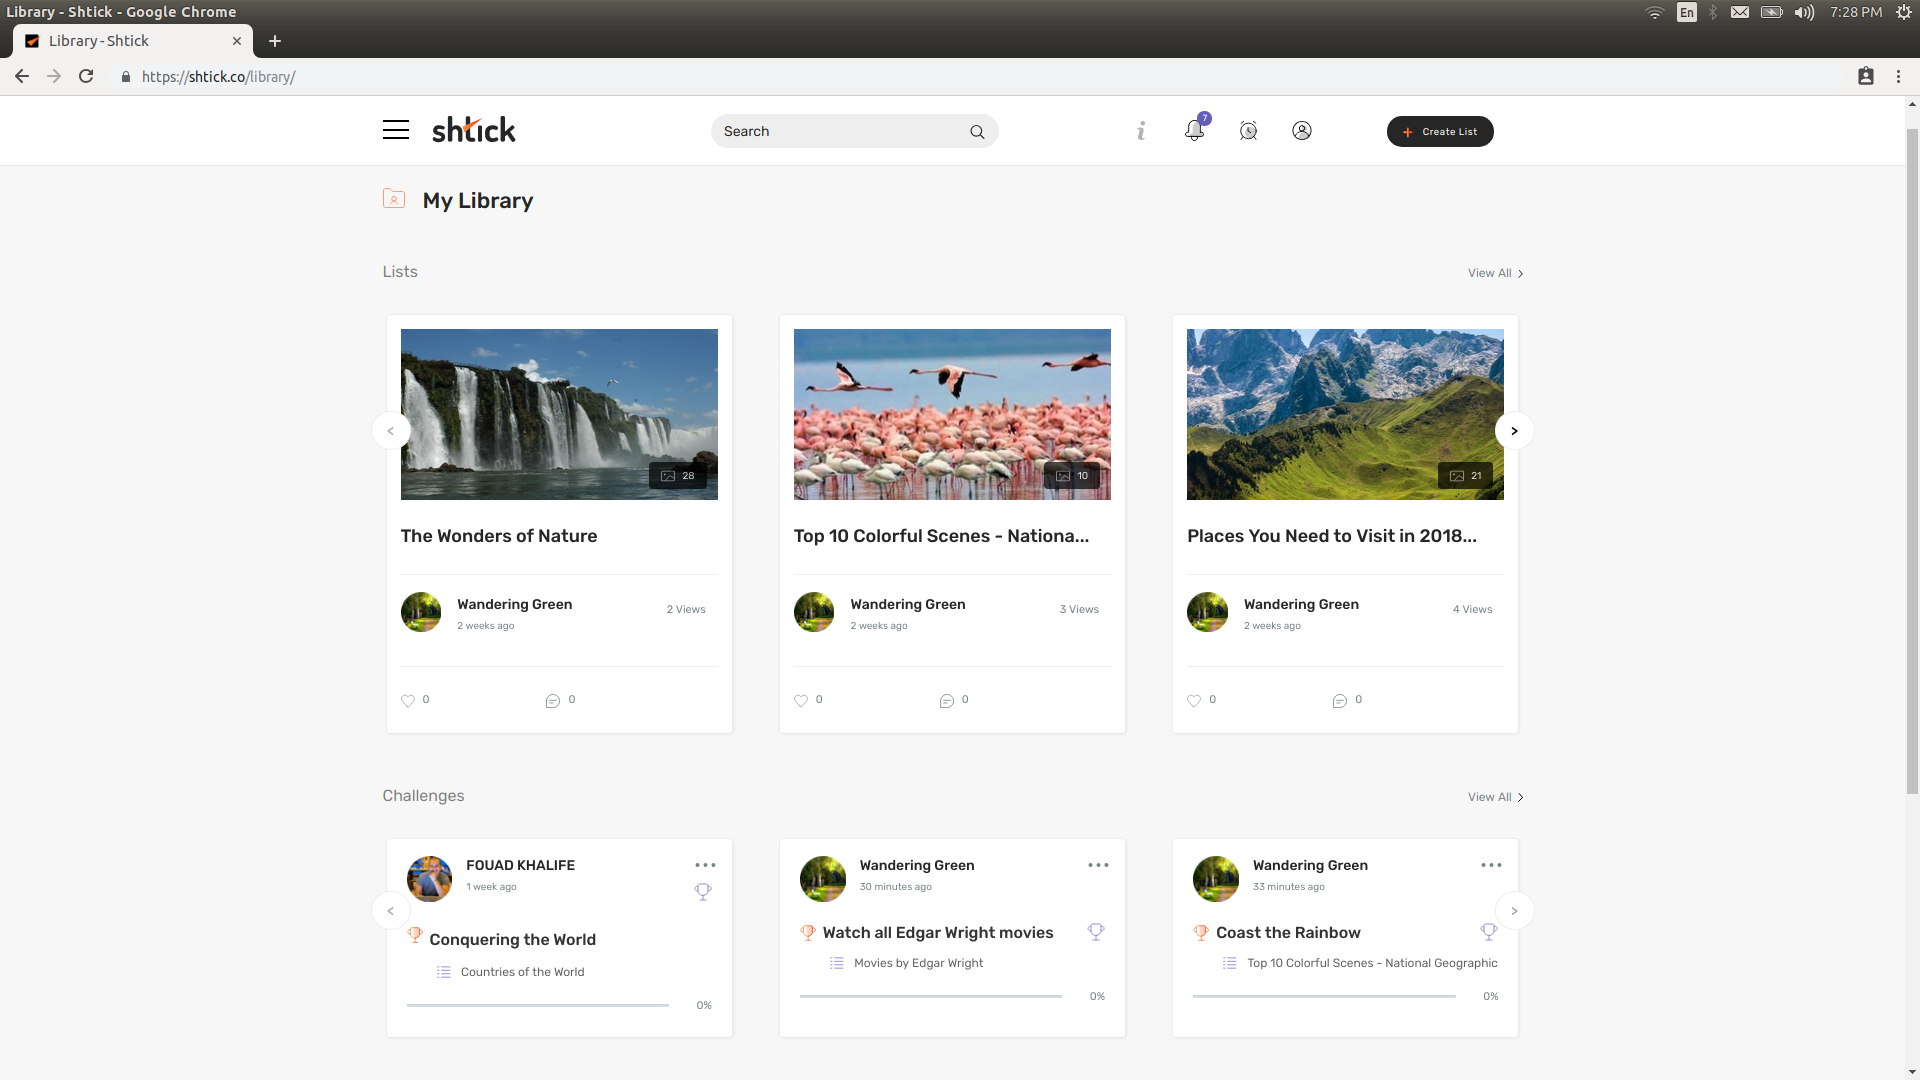Open The Wonders of Nature title

[498, 536]
